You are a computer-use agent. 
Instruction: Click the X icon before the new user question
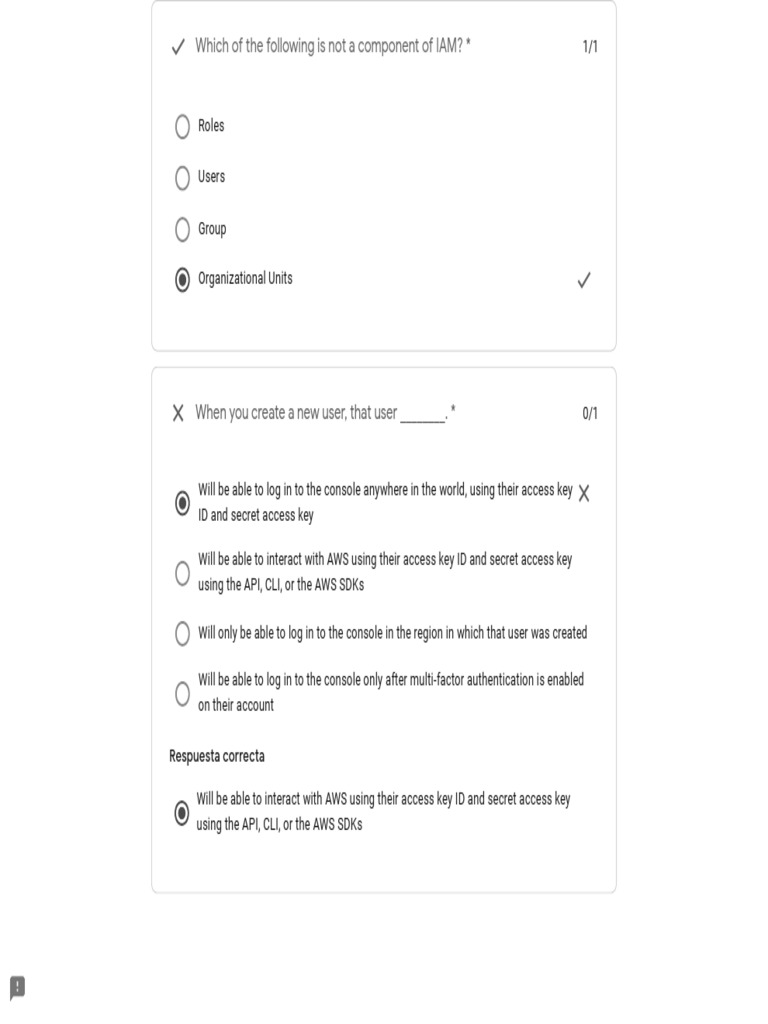tap(178, 414)
